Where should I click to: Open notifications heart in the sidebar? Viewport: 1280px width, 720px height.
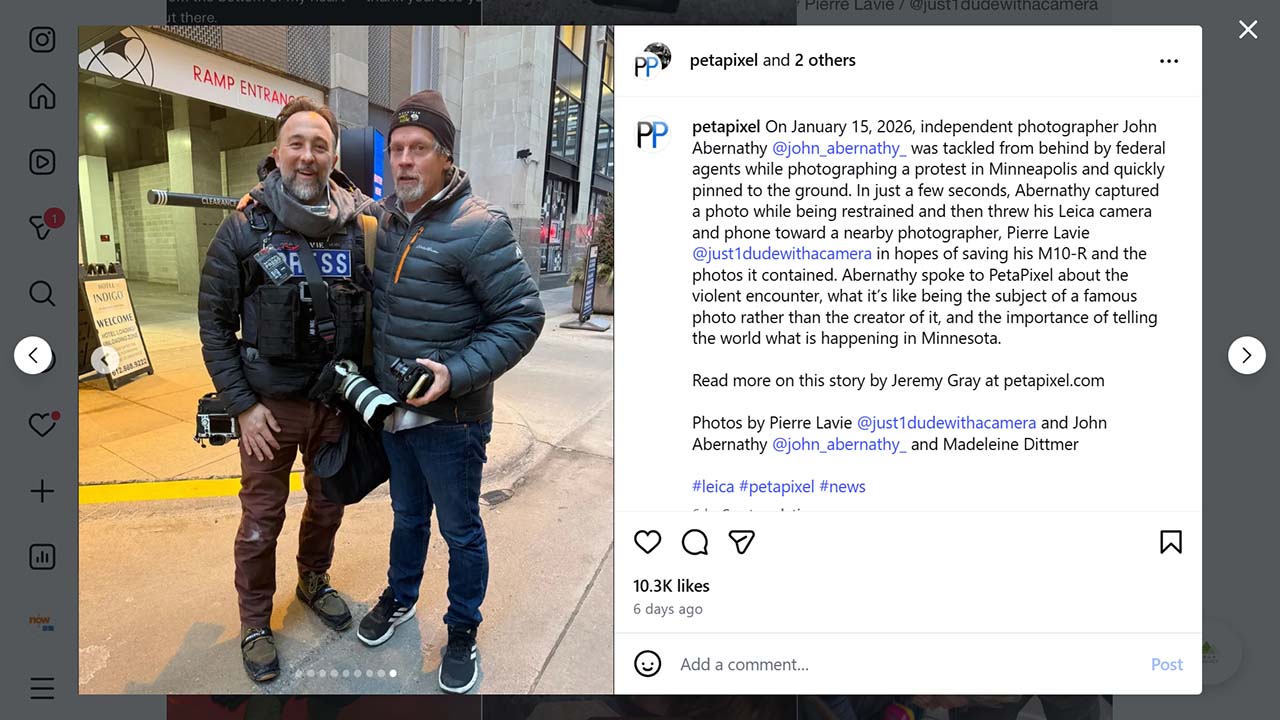pos(42,424)
